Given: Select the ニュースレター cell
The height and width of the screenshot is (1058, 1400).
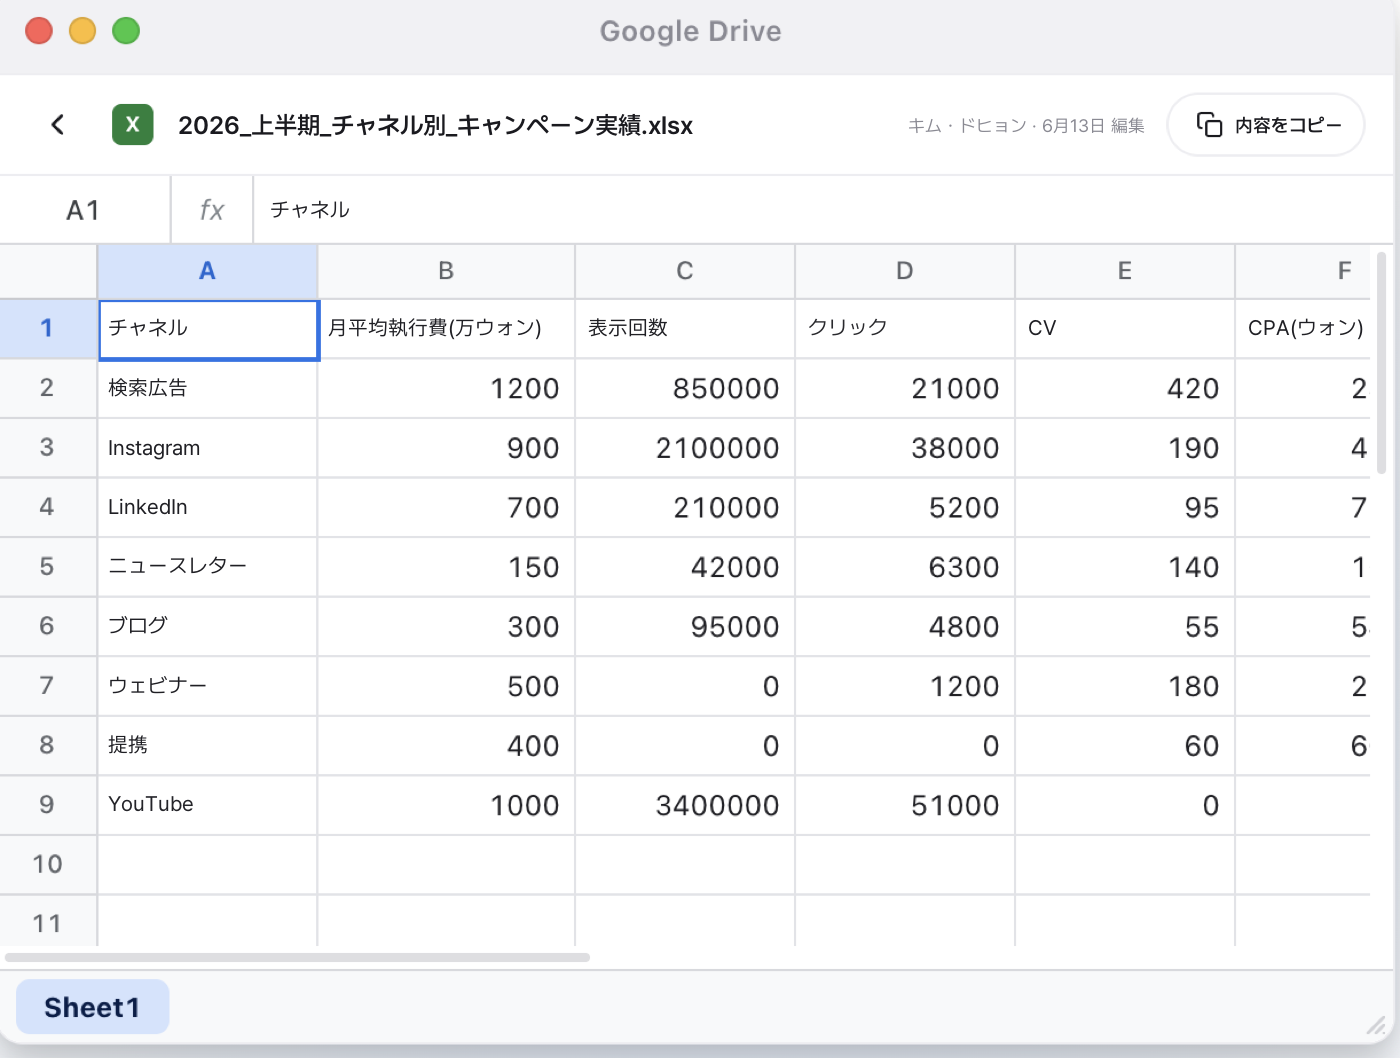Looking at the screenshot, I should click(x=207, y=567).
